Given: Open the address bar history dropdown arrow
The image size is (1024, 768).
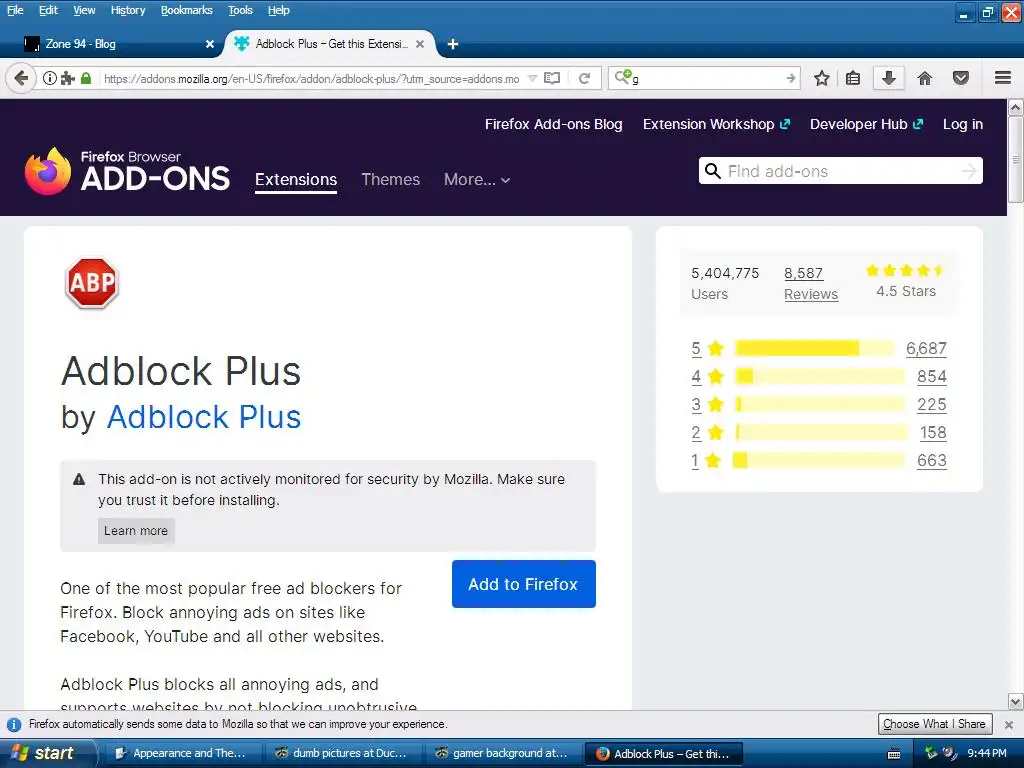Looking at the screenshot, I should tap(532, 78).
